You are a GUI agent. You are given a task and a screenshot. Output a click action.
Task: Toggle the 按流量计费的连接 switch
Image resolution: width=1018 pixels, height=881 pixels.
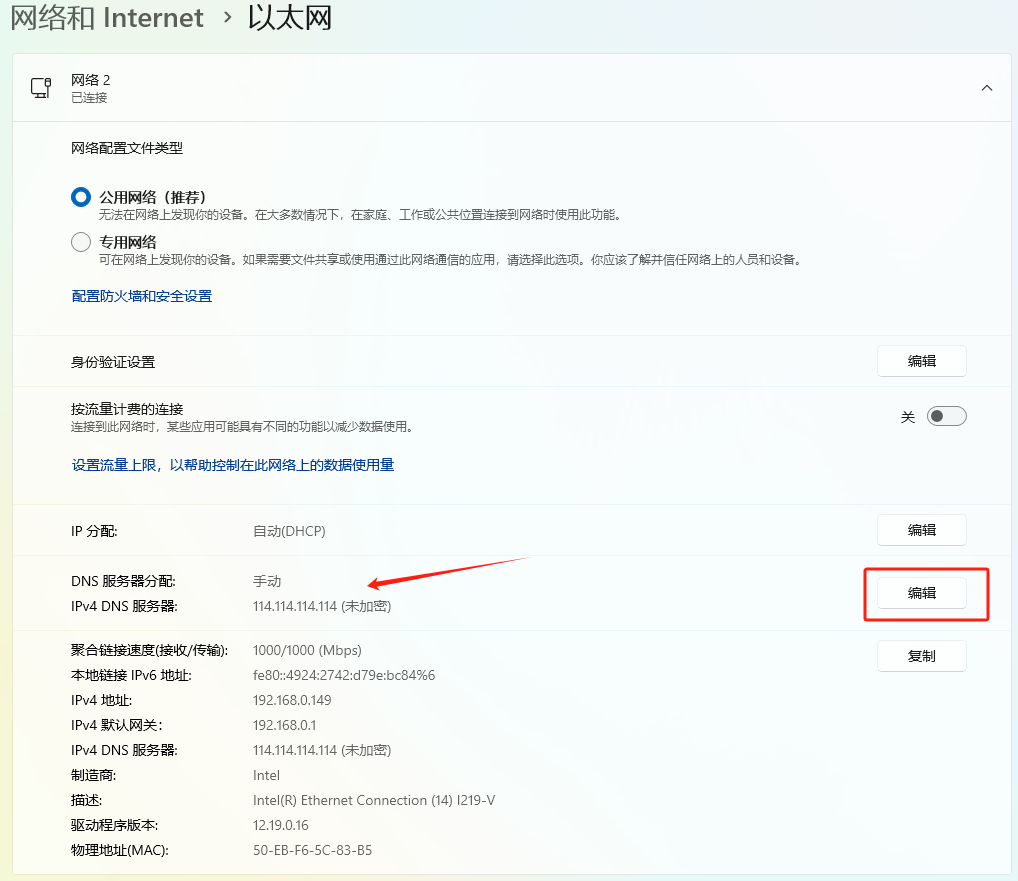(946, 417)
